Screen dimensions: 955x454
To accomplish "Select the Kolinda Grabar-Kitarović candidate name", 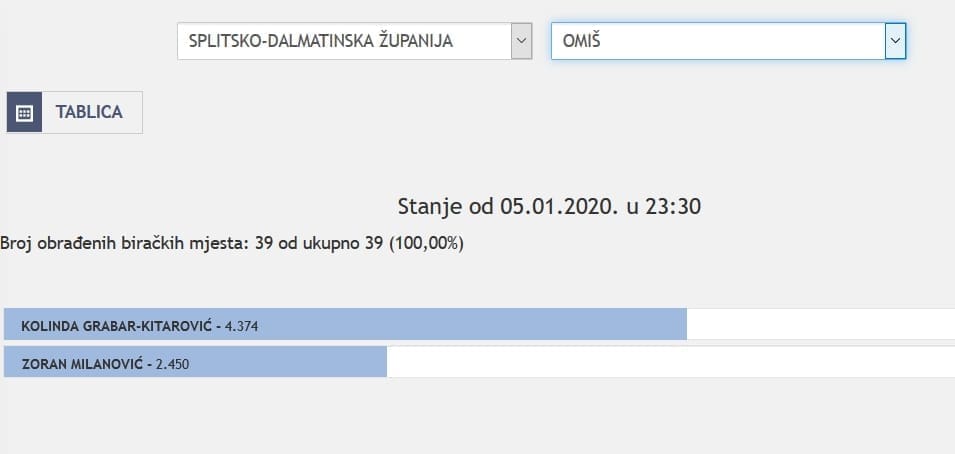I will click(116, 326).
